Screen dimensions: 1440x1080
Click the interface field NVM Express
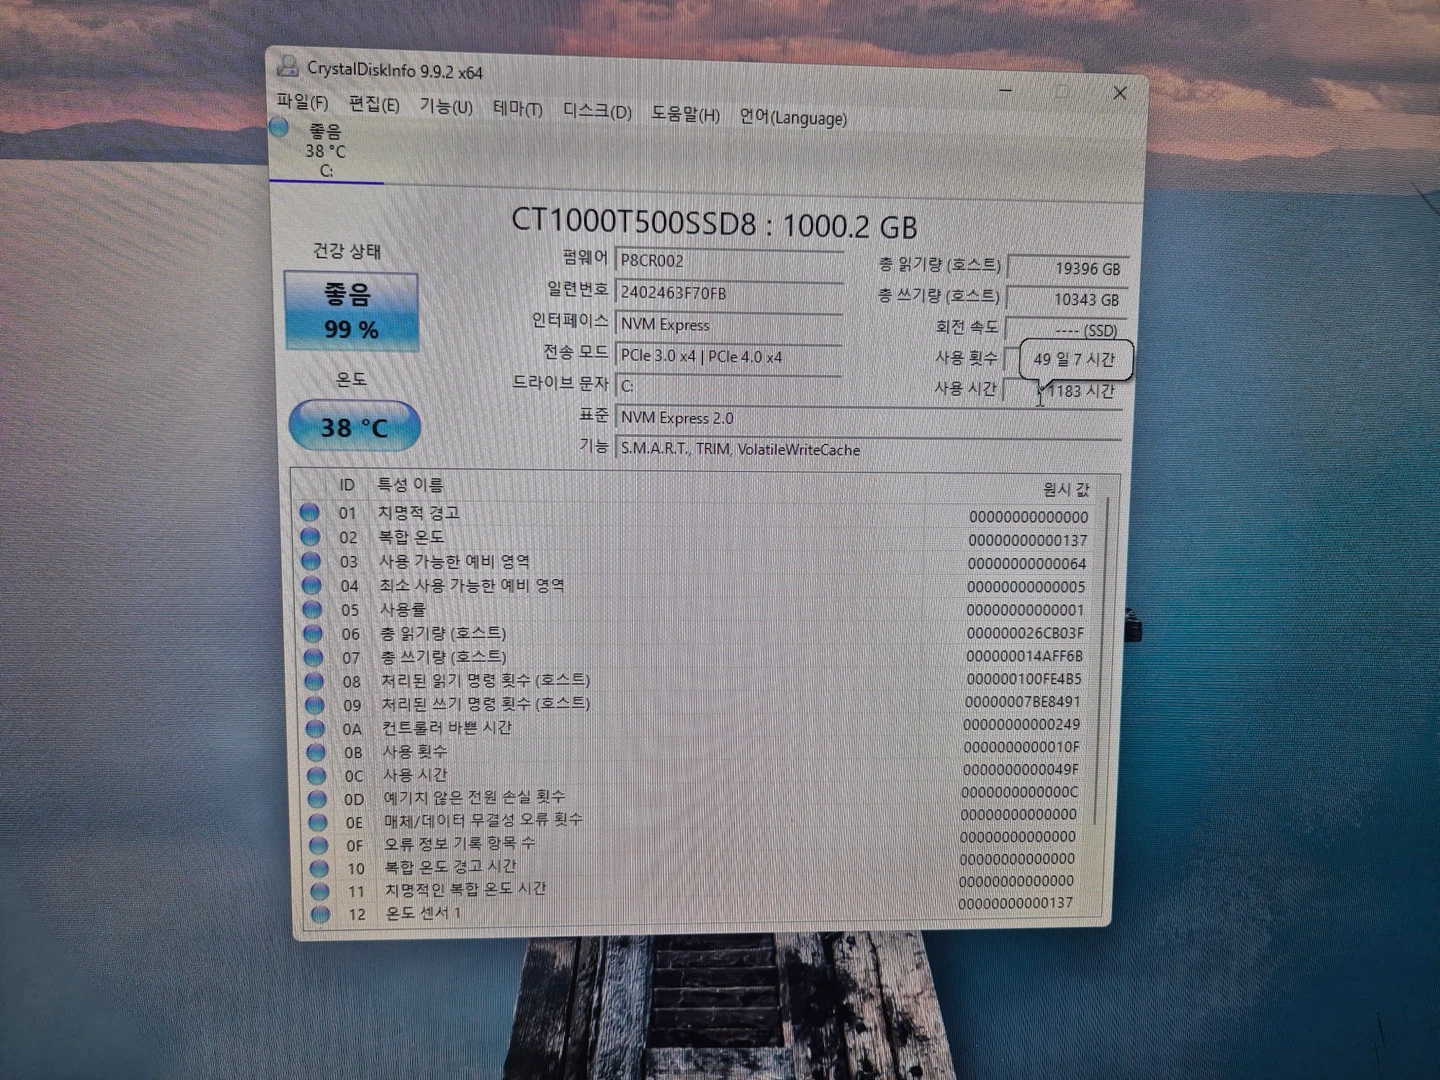click(x=728, y=325)
